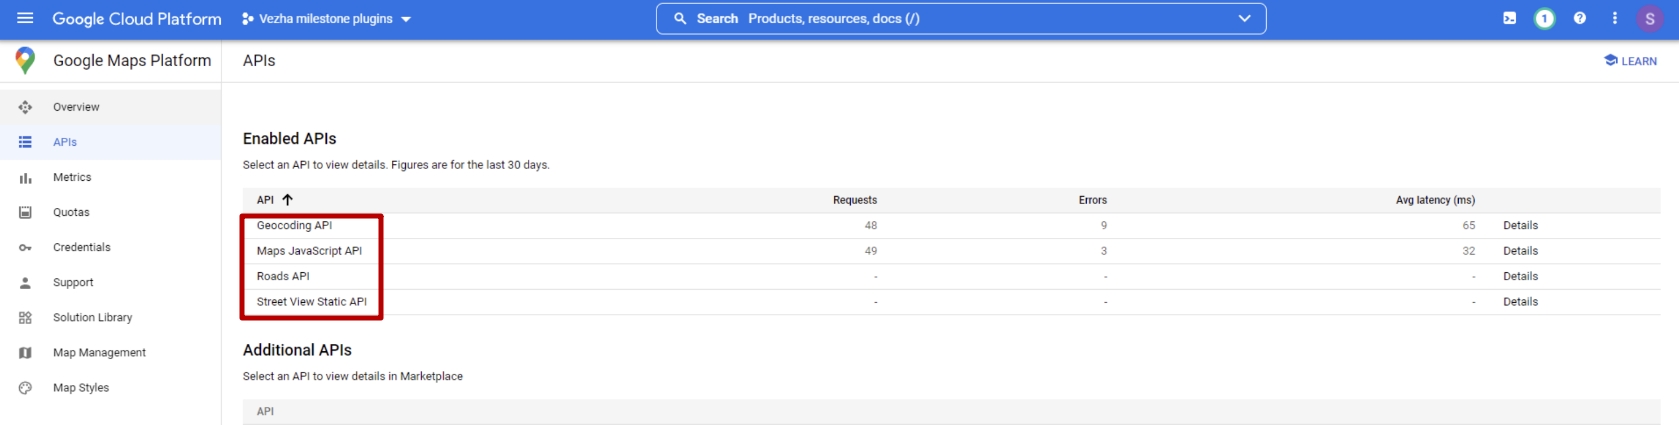The image size is (1679, 425).
Task: Expand the search bar dropdown arrow
Action: (1244, 19)
